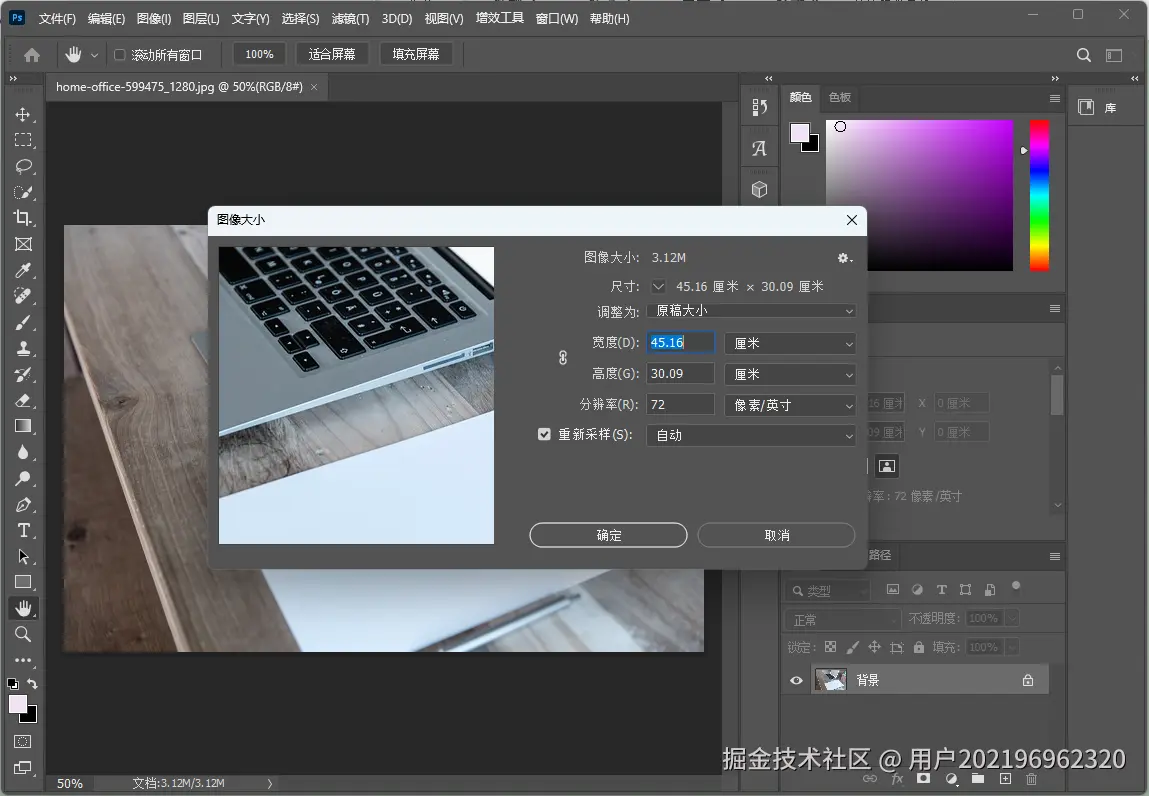This screenshot has width=1149, height=796.
Task: Click the width 45.16 input field
Action: (x=680, y=342)
